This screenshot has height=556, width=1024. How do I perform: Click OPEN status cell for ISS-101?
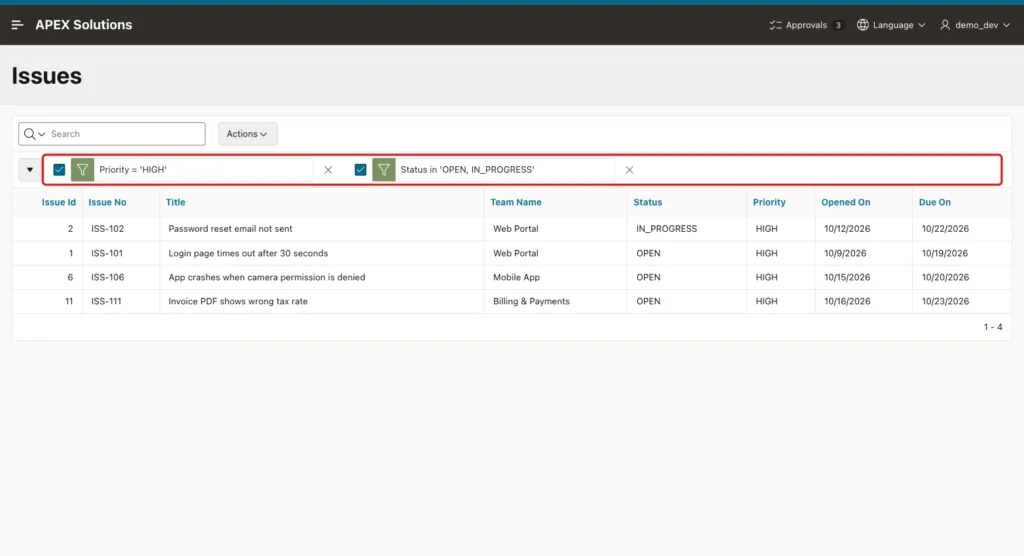[648, 253]
